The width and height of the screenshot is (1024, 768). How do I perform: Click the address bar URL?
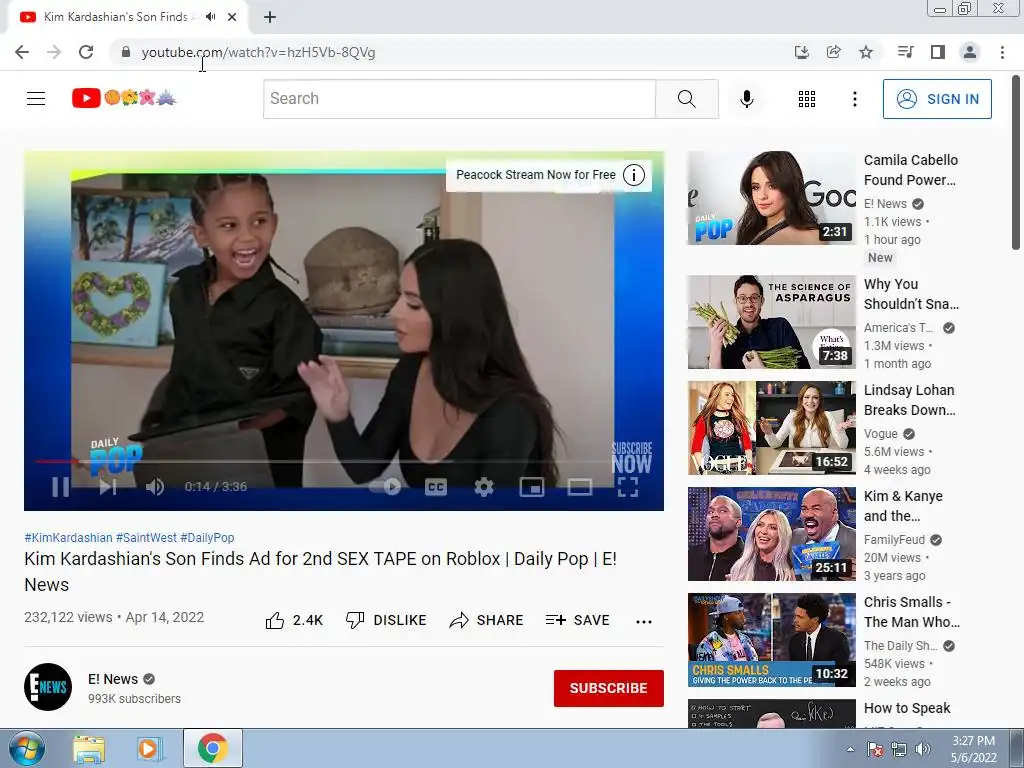point(258,52)
